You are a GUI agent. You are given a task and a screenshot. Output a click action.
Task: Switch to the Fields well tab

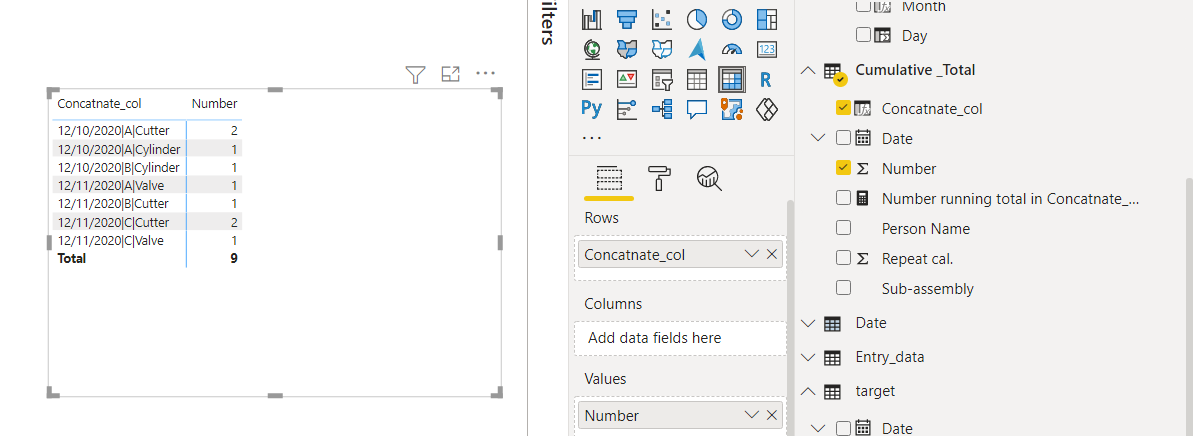609,179
